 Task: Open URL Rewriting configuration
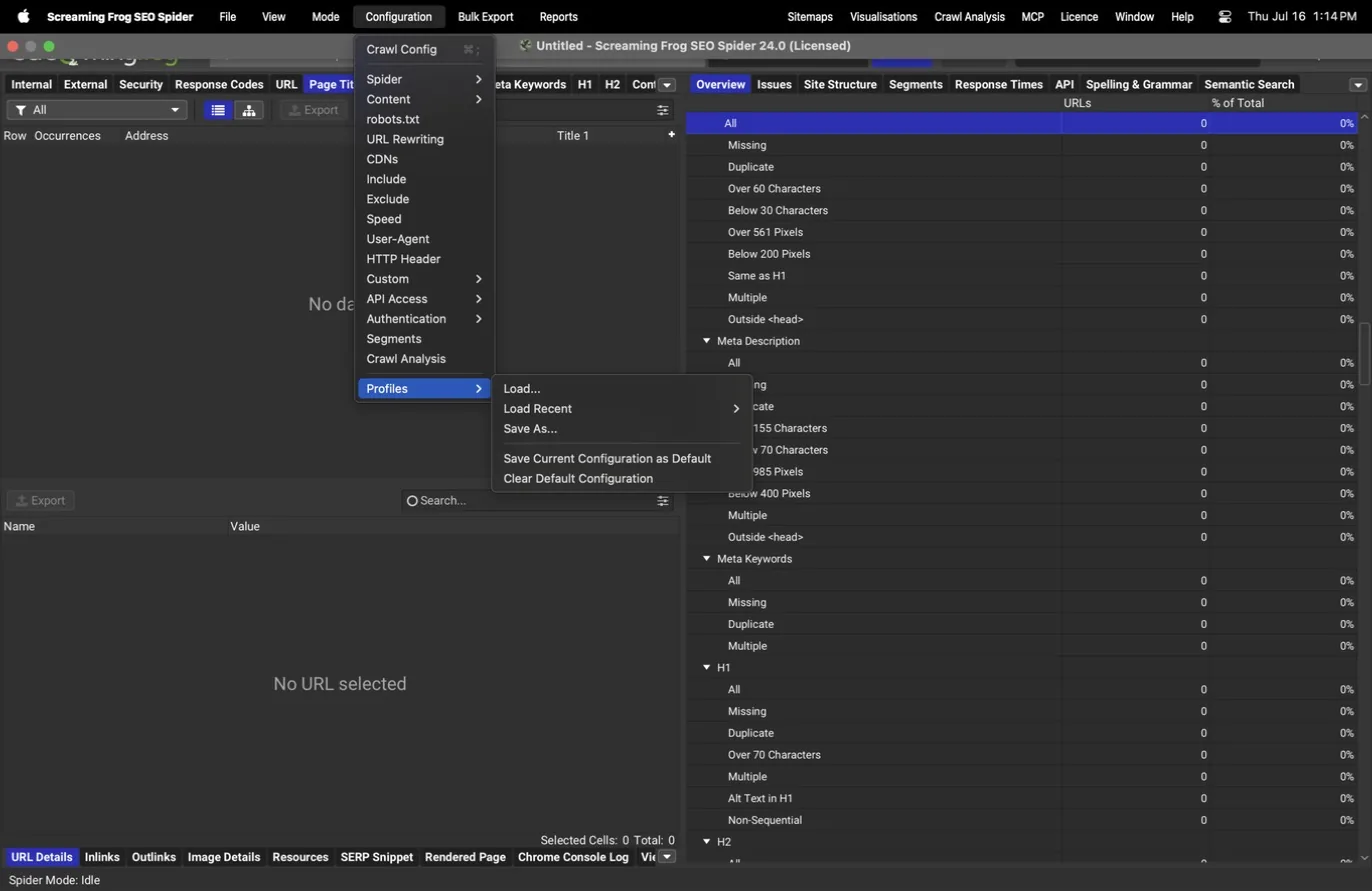[424, 139]
